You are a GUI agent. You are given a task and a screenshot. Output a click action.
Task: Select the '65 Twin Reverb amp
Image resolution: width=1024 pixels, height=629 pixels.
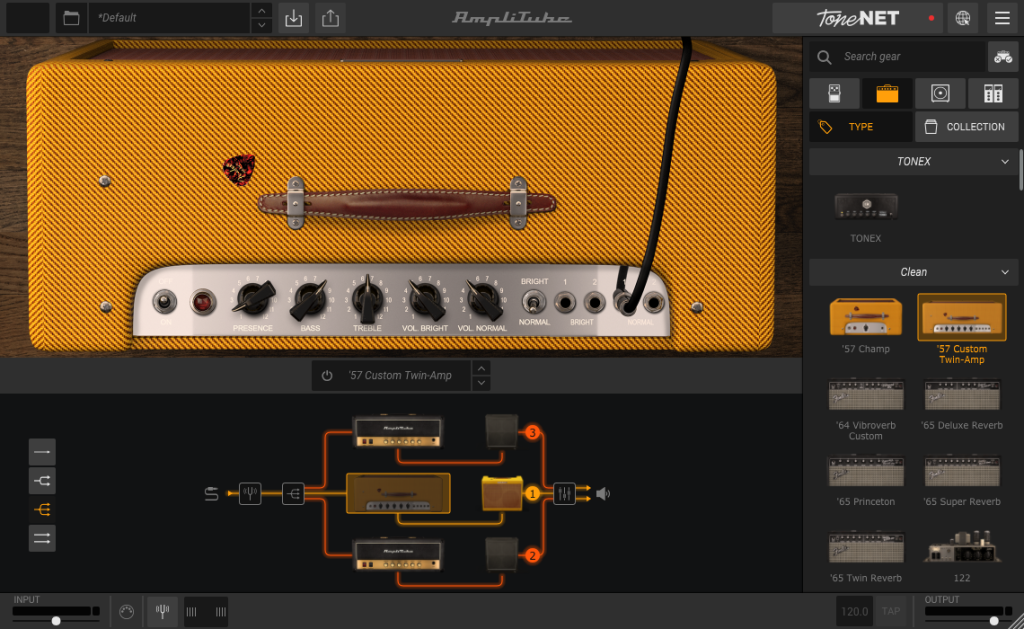pyautogui.click(x=866, y=547)
